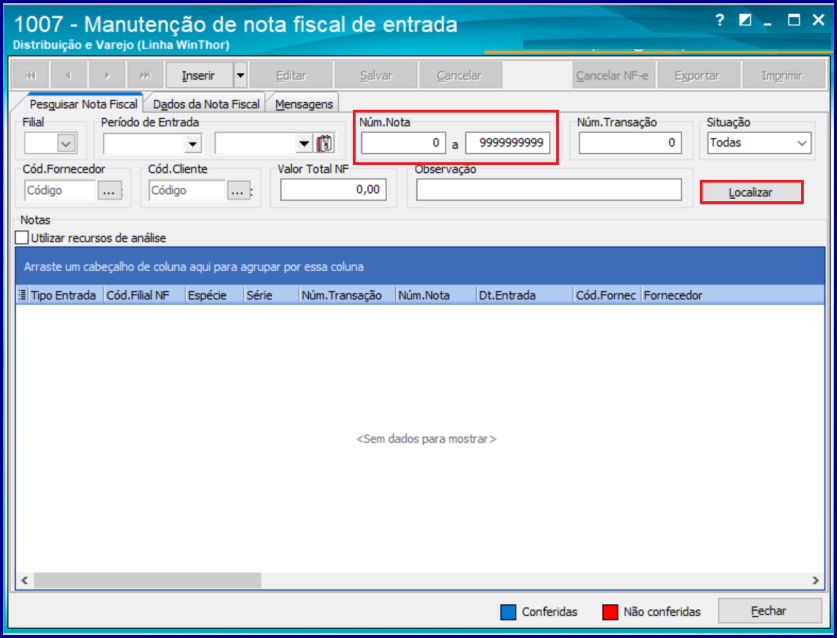Open the Mensagens tab
This screenshot has height=638, width=837.
pyautogui.click(x=304, y=104)
